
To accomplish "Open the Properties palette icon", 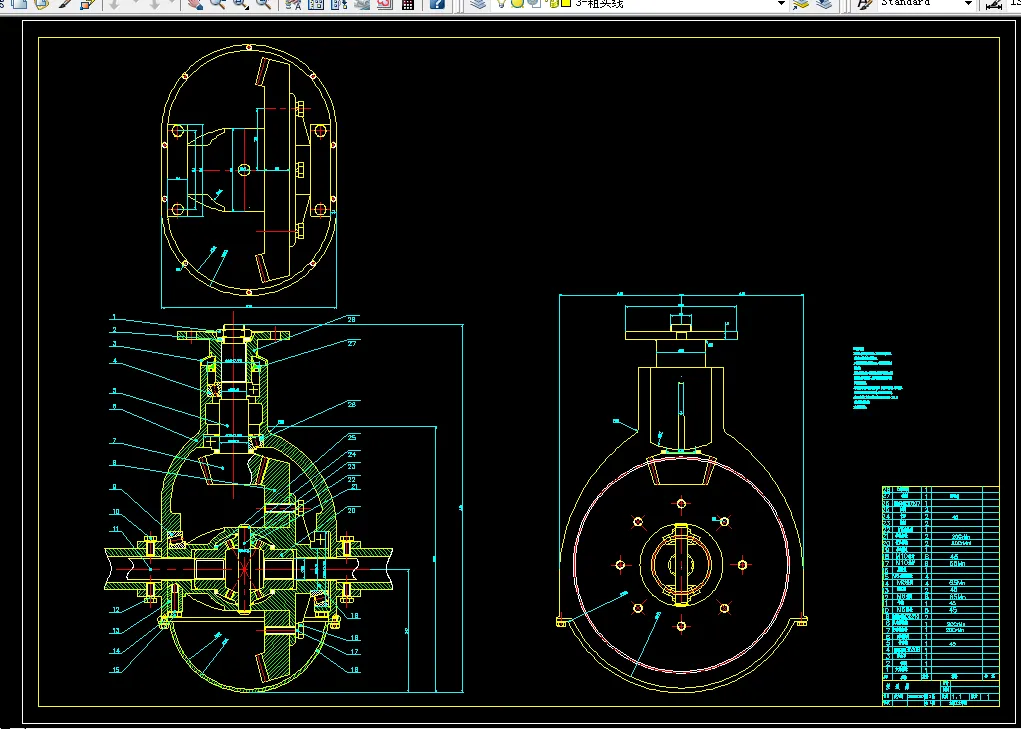I will tap(293, 3).
